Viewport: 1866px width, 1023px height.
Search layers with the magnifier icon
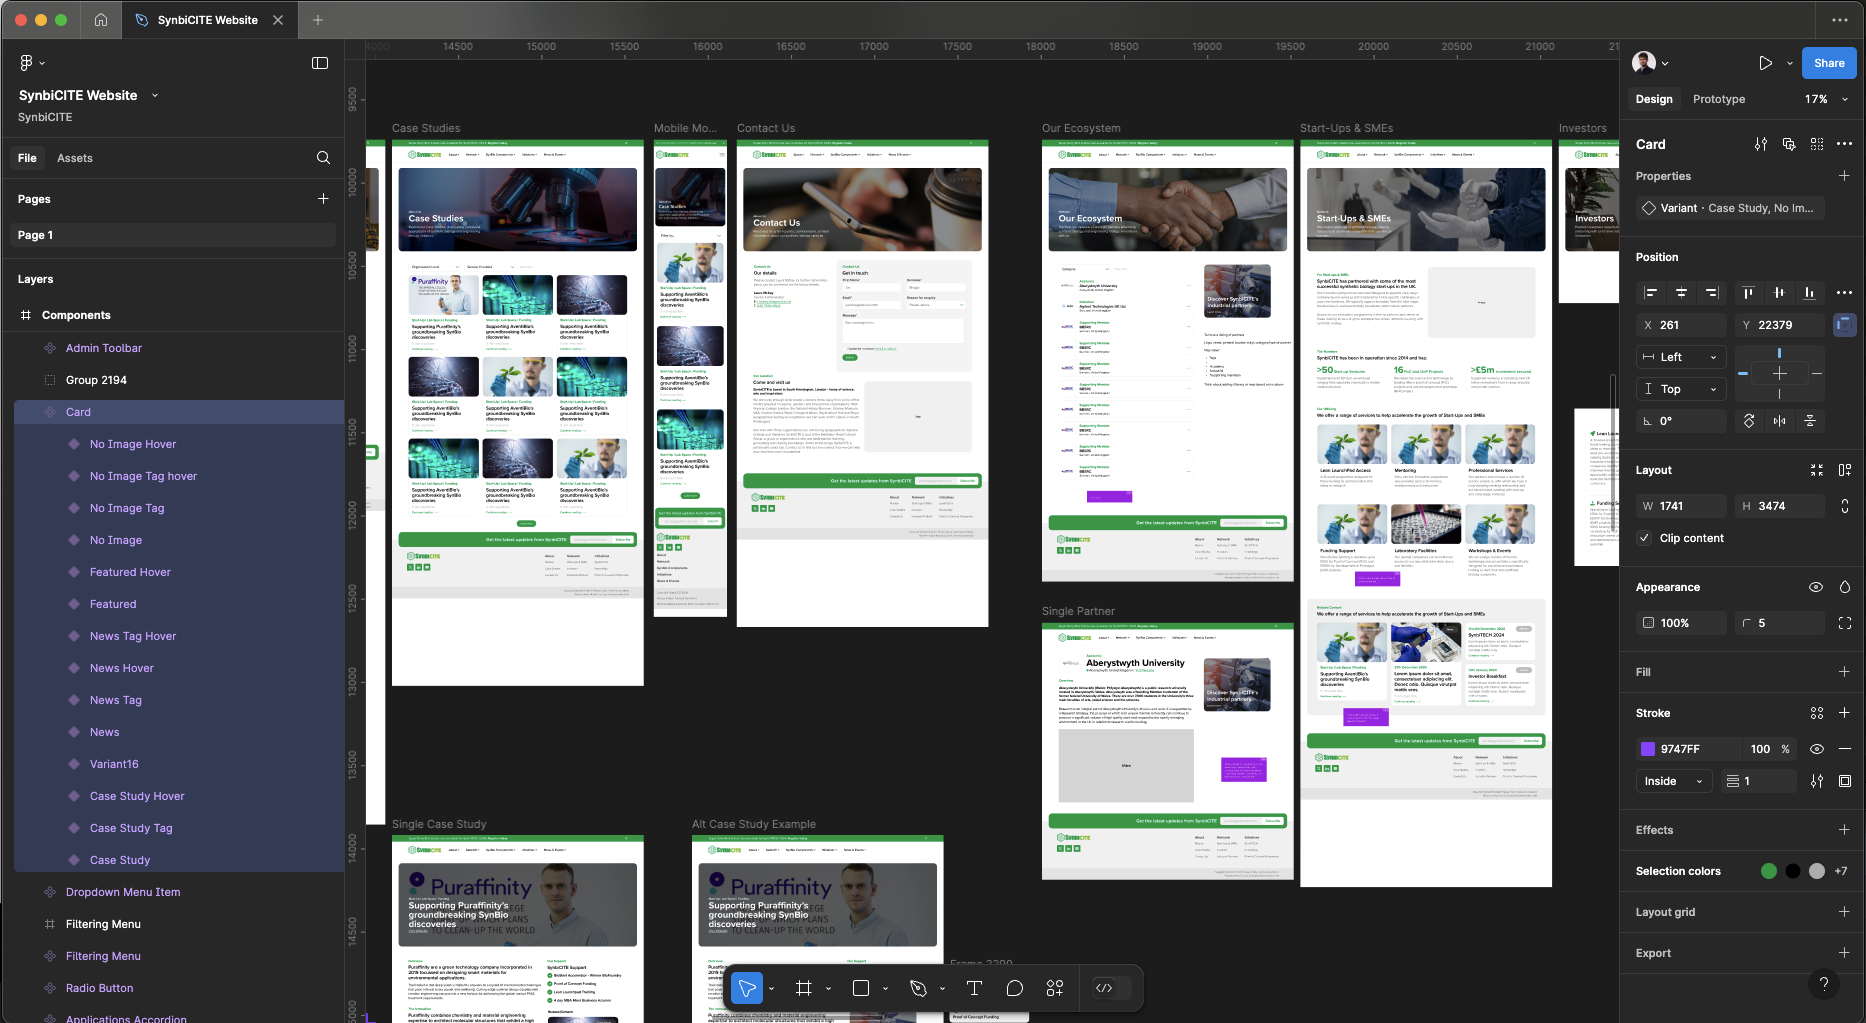coord(323,158)
